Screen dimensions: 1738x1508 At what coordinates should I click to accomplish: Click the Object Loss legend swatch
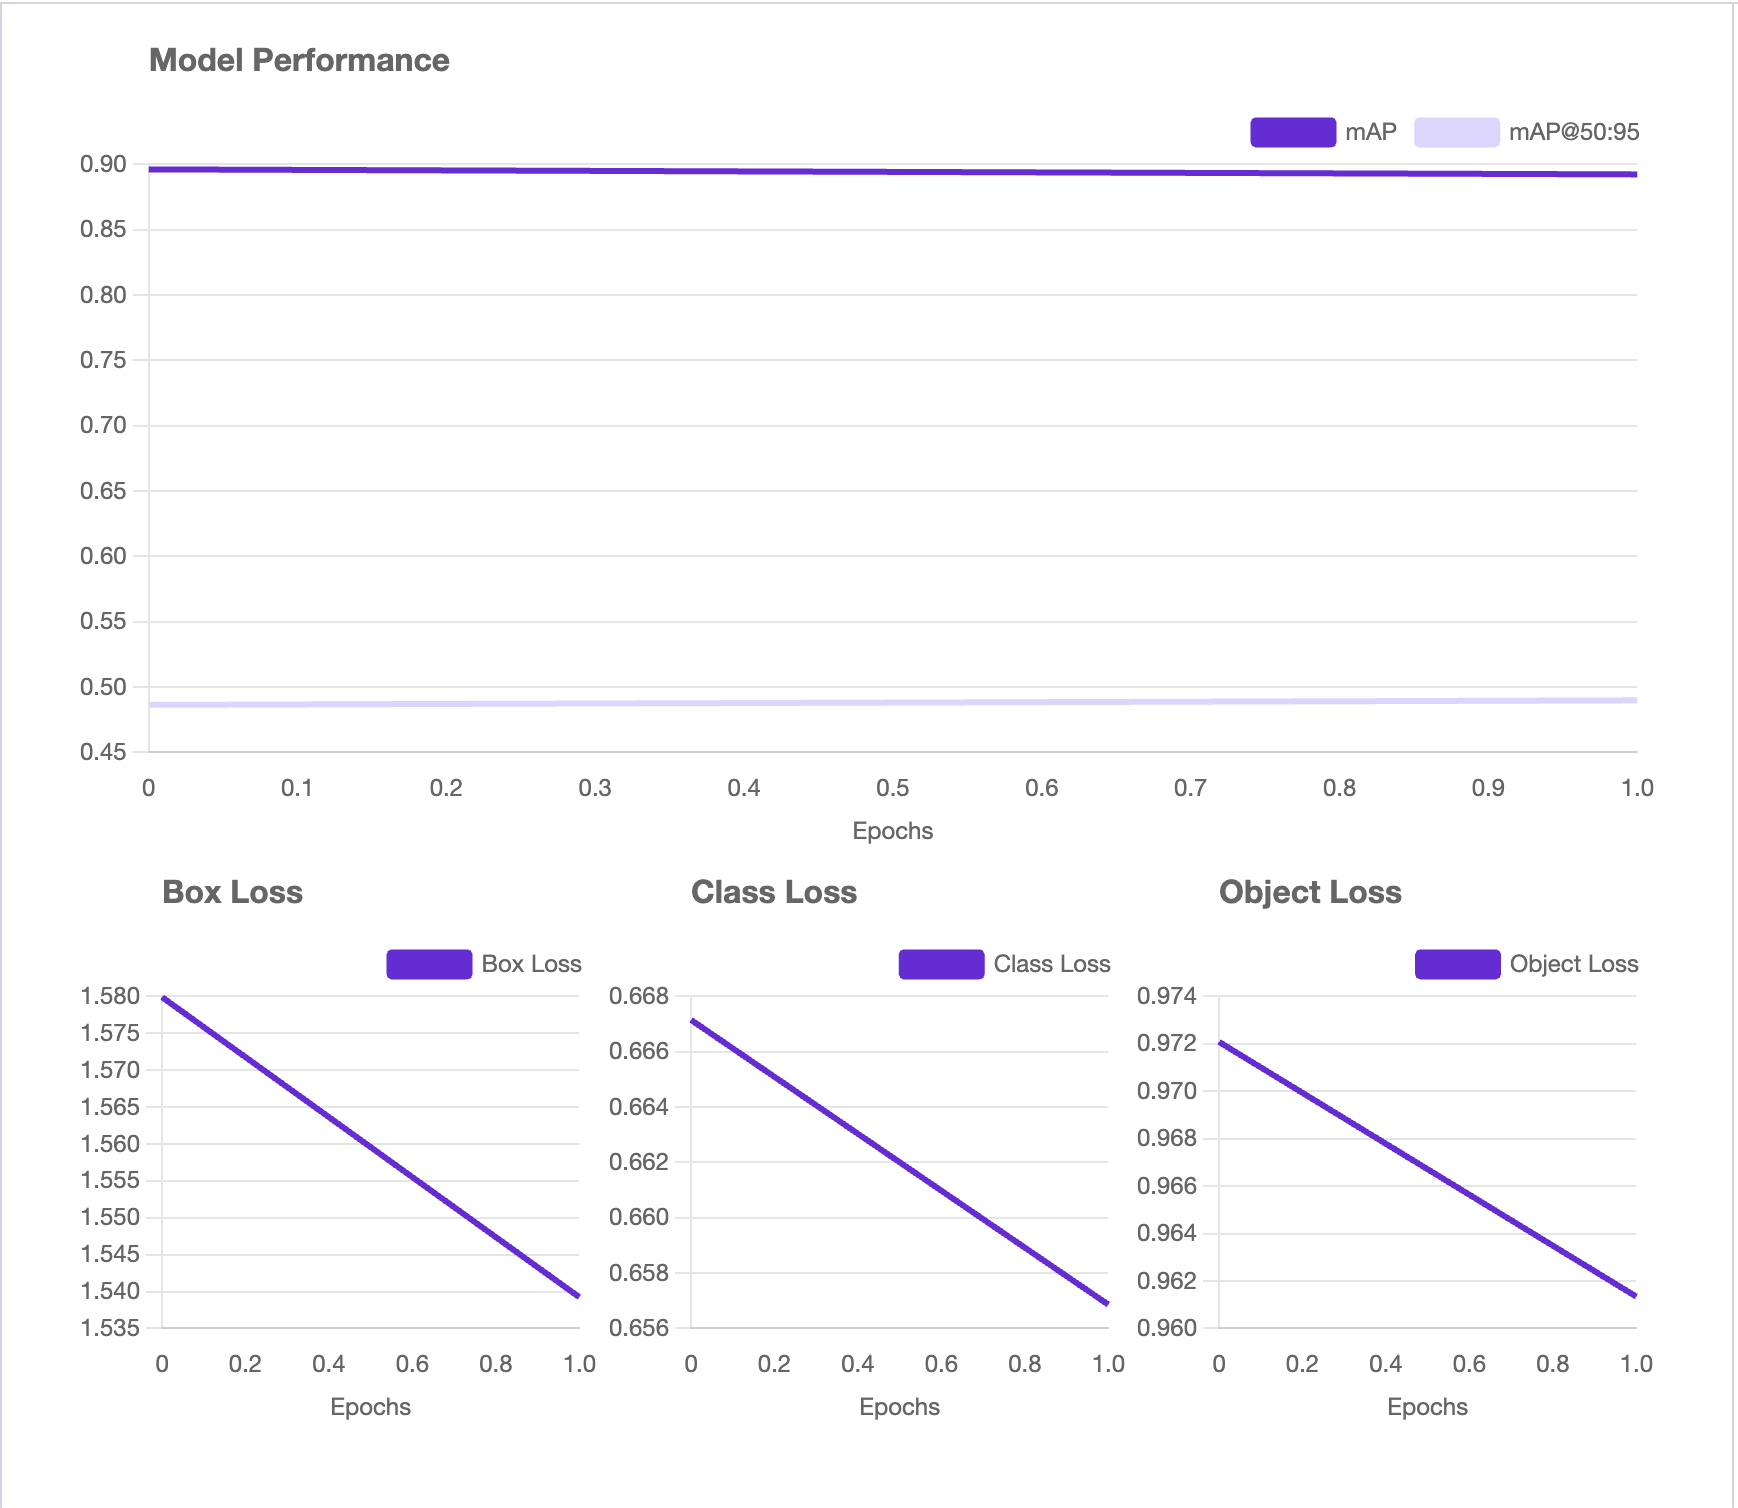[1457, 964]
